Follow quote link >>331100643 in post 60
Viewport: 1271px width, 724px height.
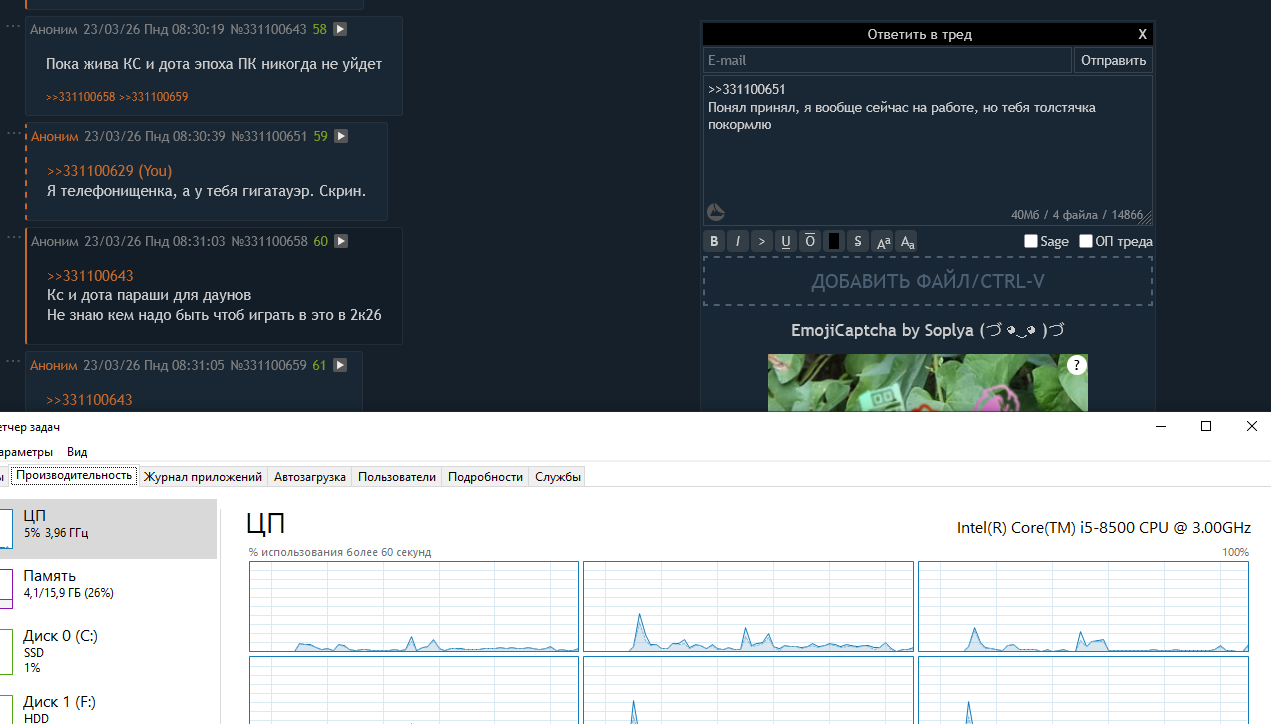[90, 275]
